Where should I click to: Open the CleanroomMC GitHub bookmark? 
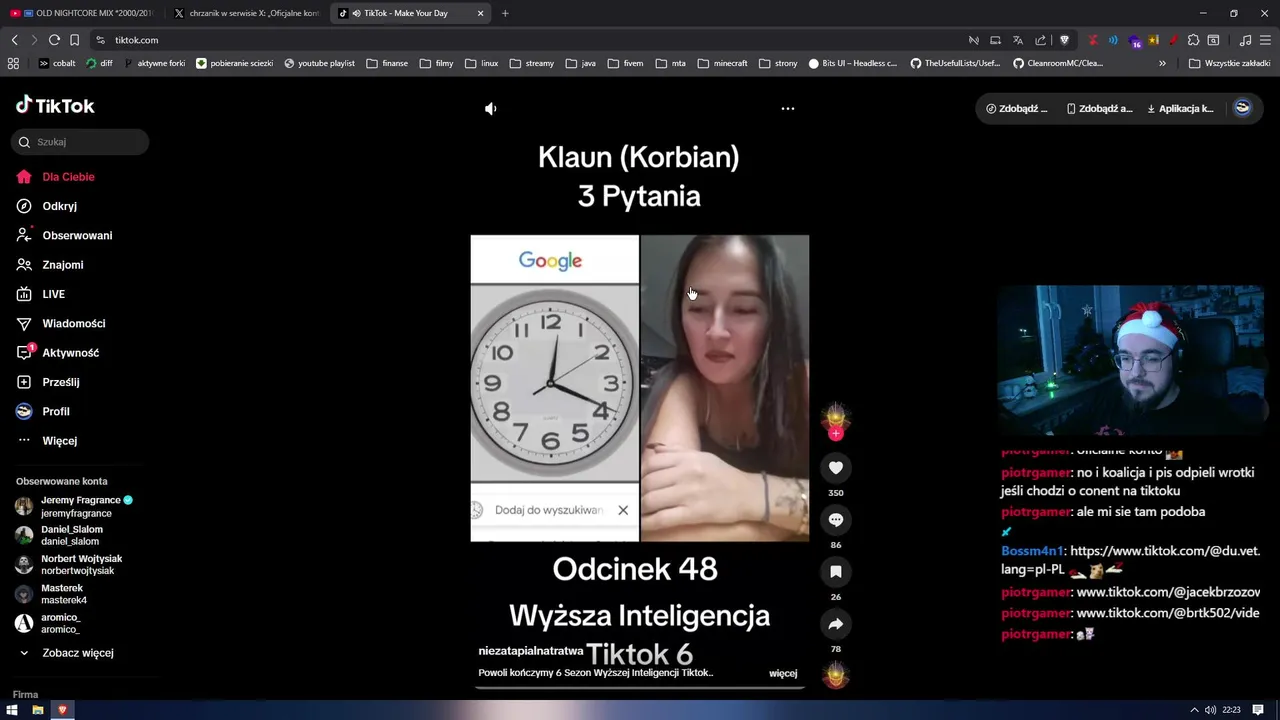1058,63
